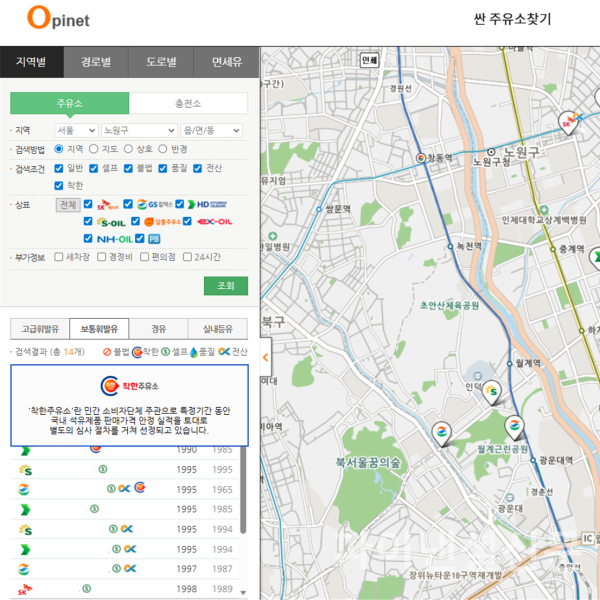The width and height of the screenshot is (600, 600).
Task: Click GS brand icon in 1995 1965 row
Action: click(x=24, y=489)
